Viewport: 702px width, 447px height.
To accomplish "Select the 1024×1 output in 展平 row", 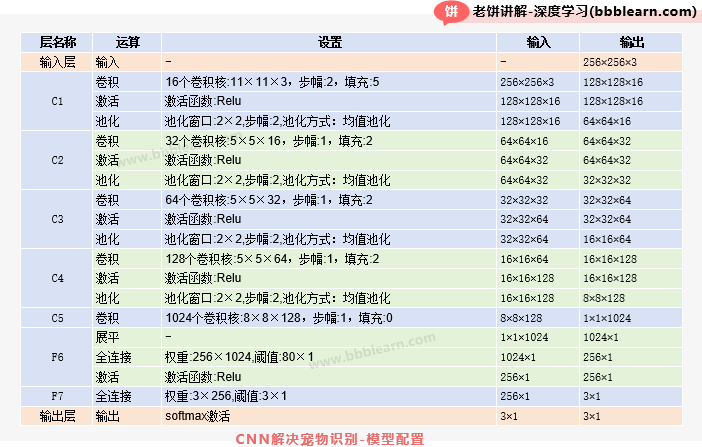I will [631, 337].
